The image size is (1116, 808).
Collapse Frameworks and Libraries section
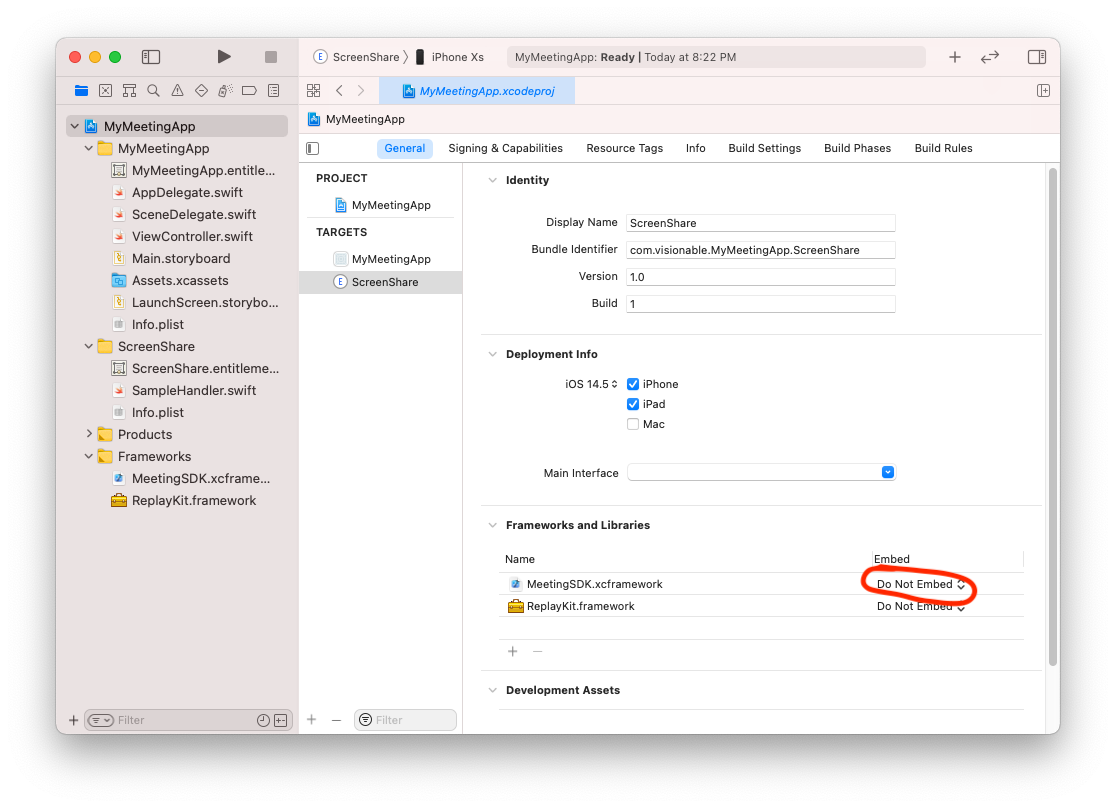click(x=492, y=525)
